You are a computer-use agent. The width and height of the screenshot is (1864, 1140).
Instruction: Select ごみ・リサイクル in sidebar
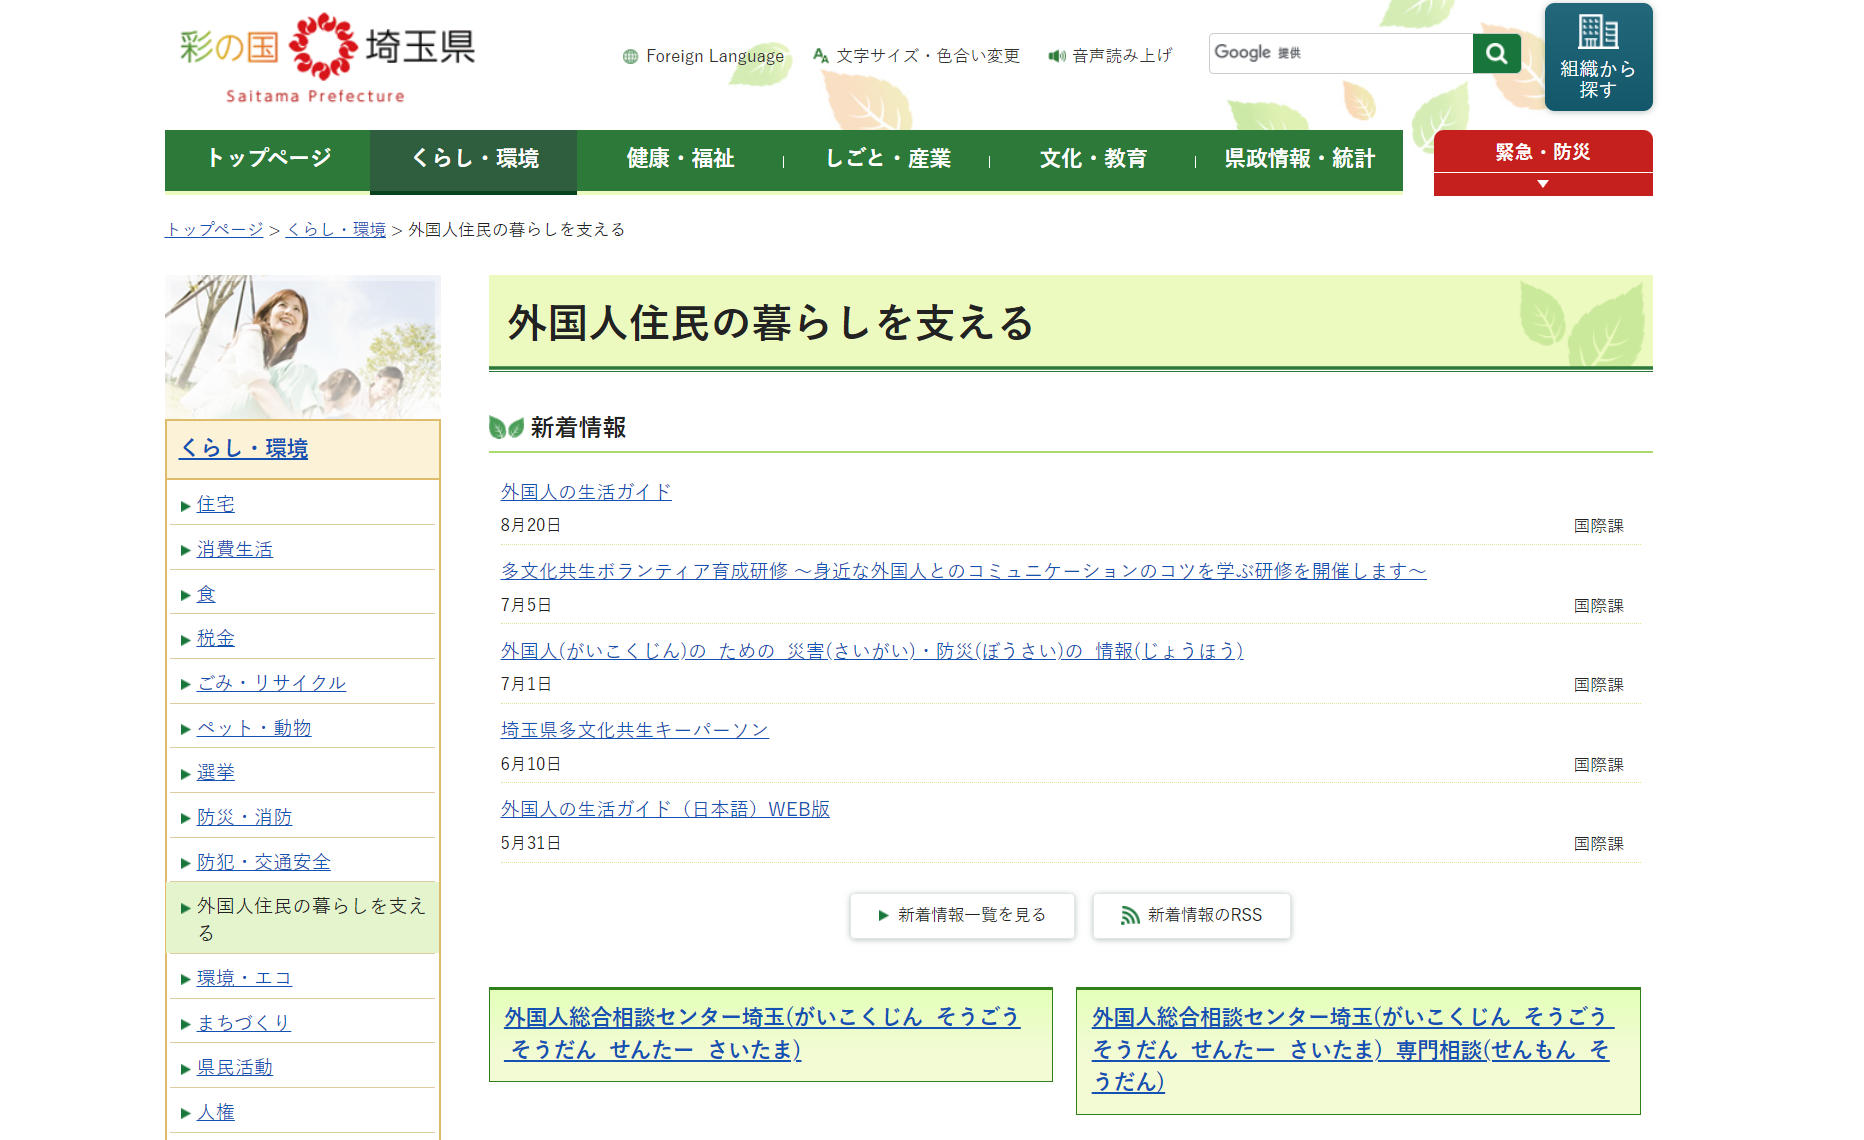271,683
